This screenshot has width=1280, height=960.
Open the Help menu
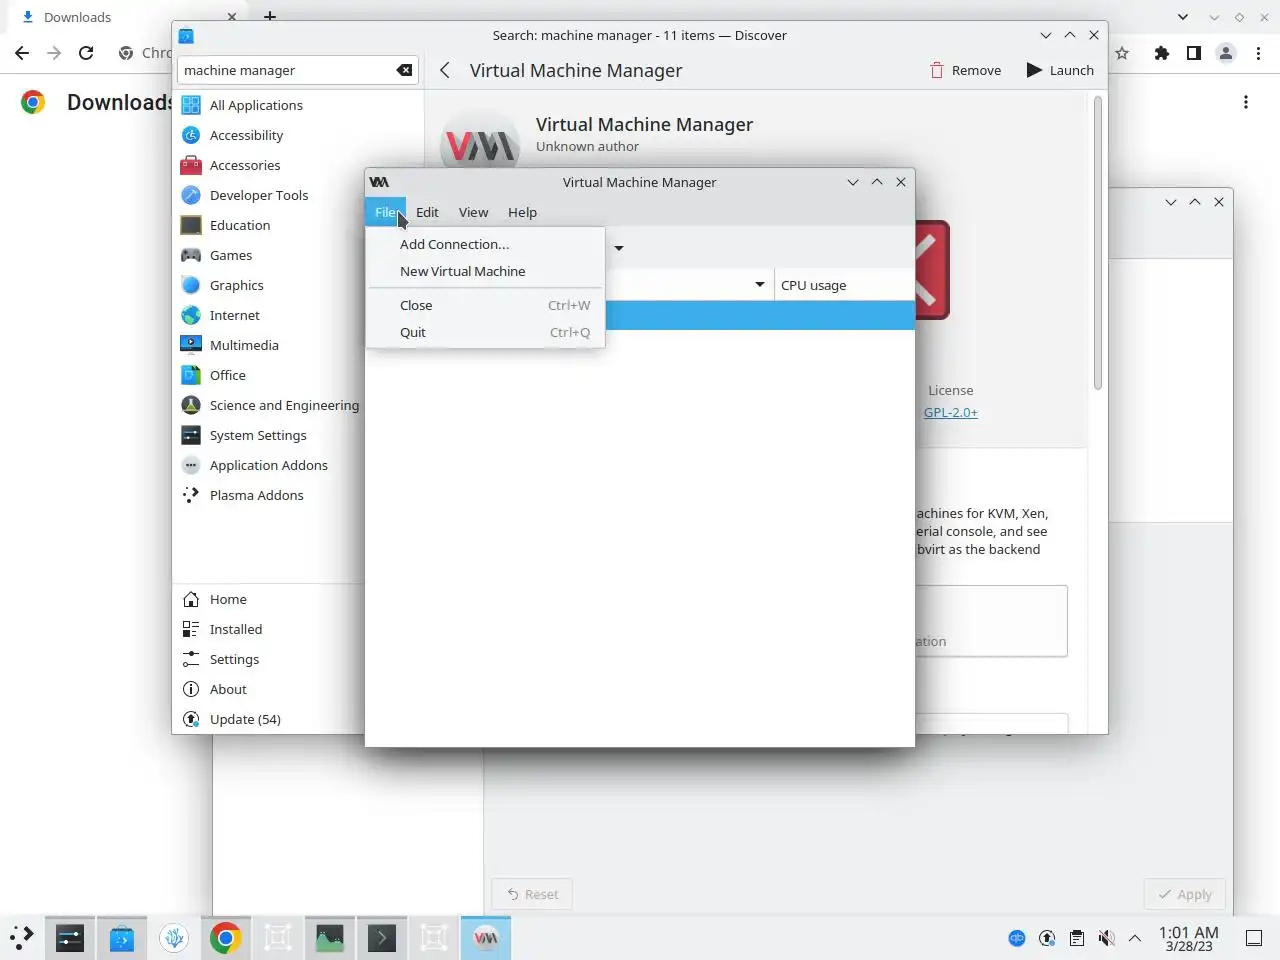coord(522,212)
